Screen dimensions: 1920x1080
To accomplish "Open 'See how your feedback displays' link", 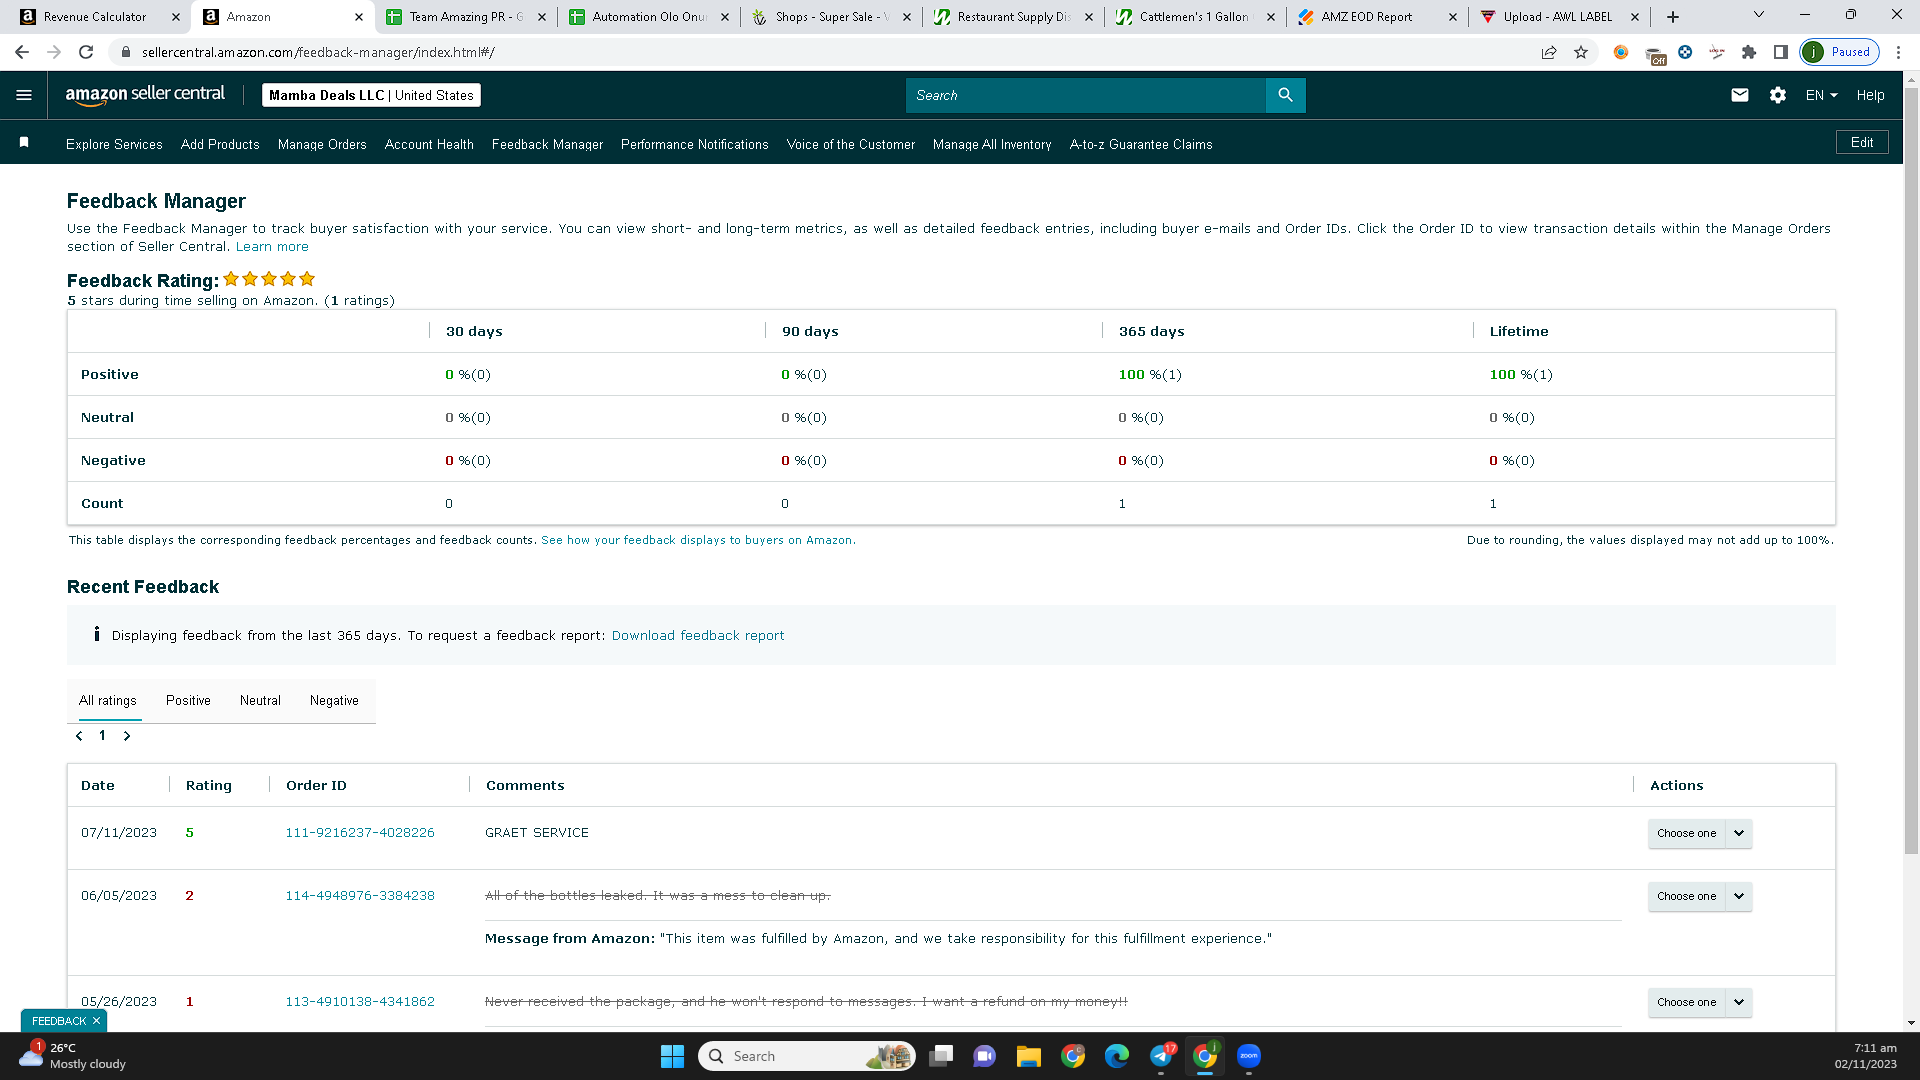I will click(x=698, y=540).
